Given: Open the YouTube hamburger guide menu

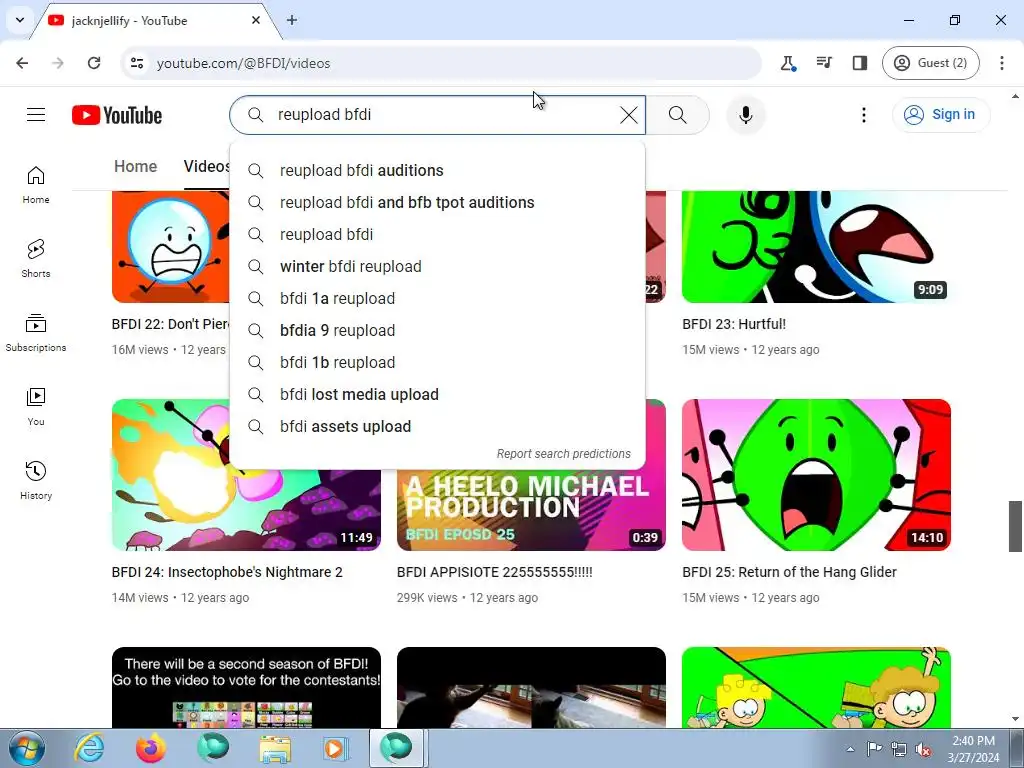Looking at the screenshot, I should [36, 115].
